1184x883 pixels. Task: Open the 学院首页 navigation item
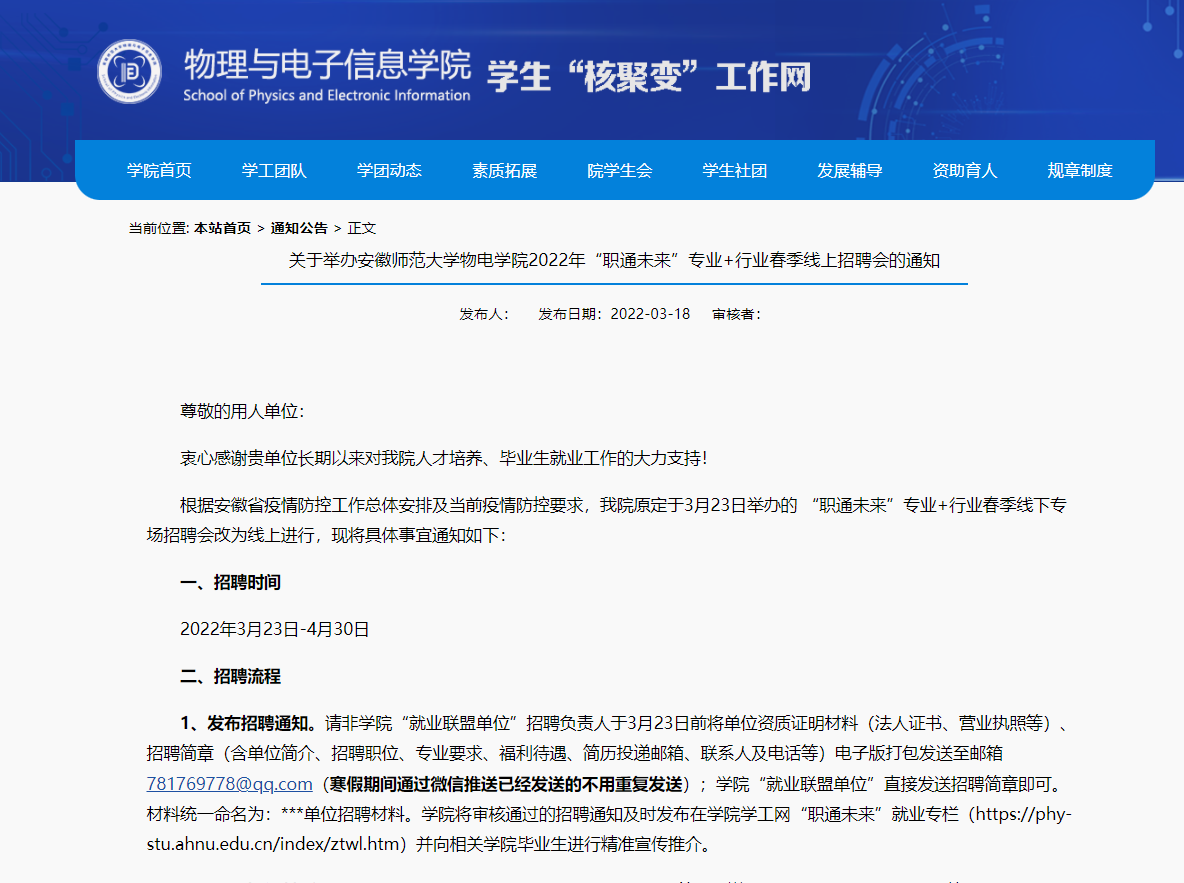[159, 171]
